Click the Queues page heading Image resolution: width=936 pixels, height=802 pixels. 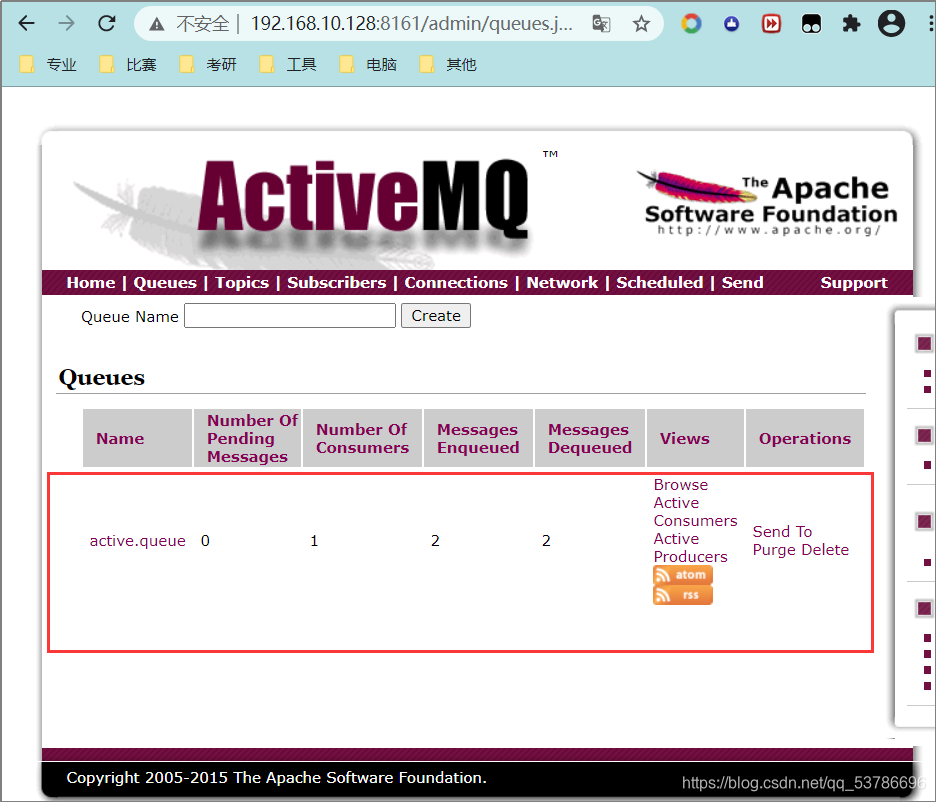(x=101, y=378)
